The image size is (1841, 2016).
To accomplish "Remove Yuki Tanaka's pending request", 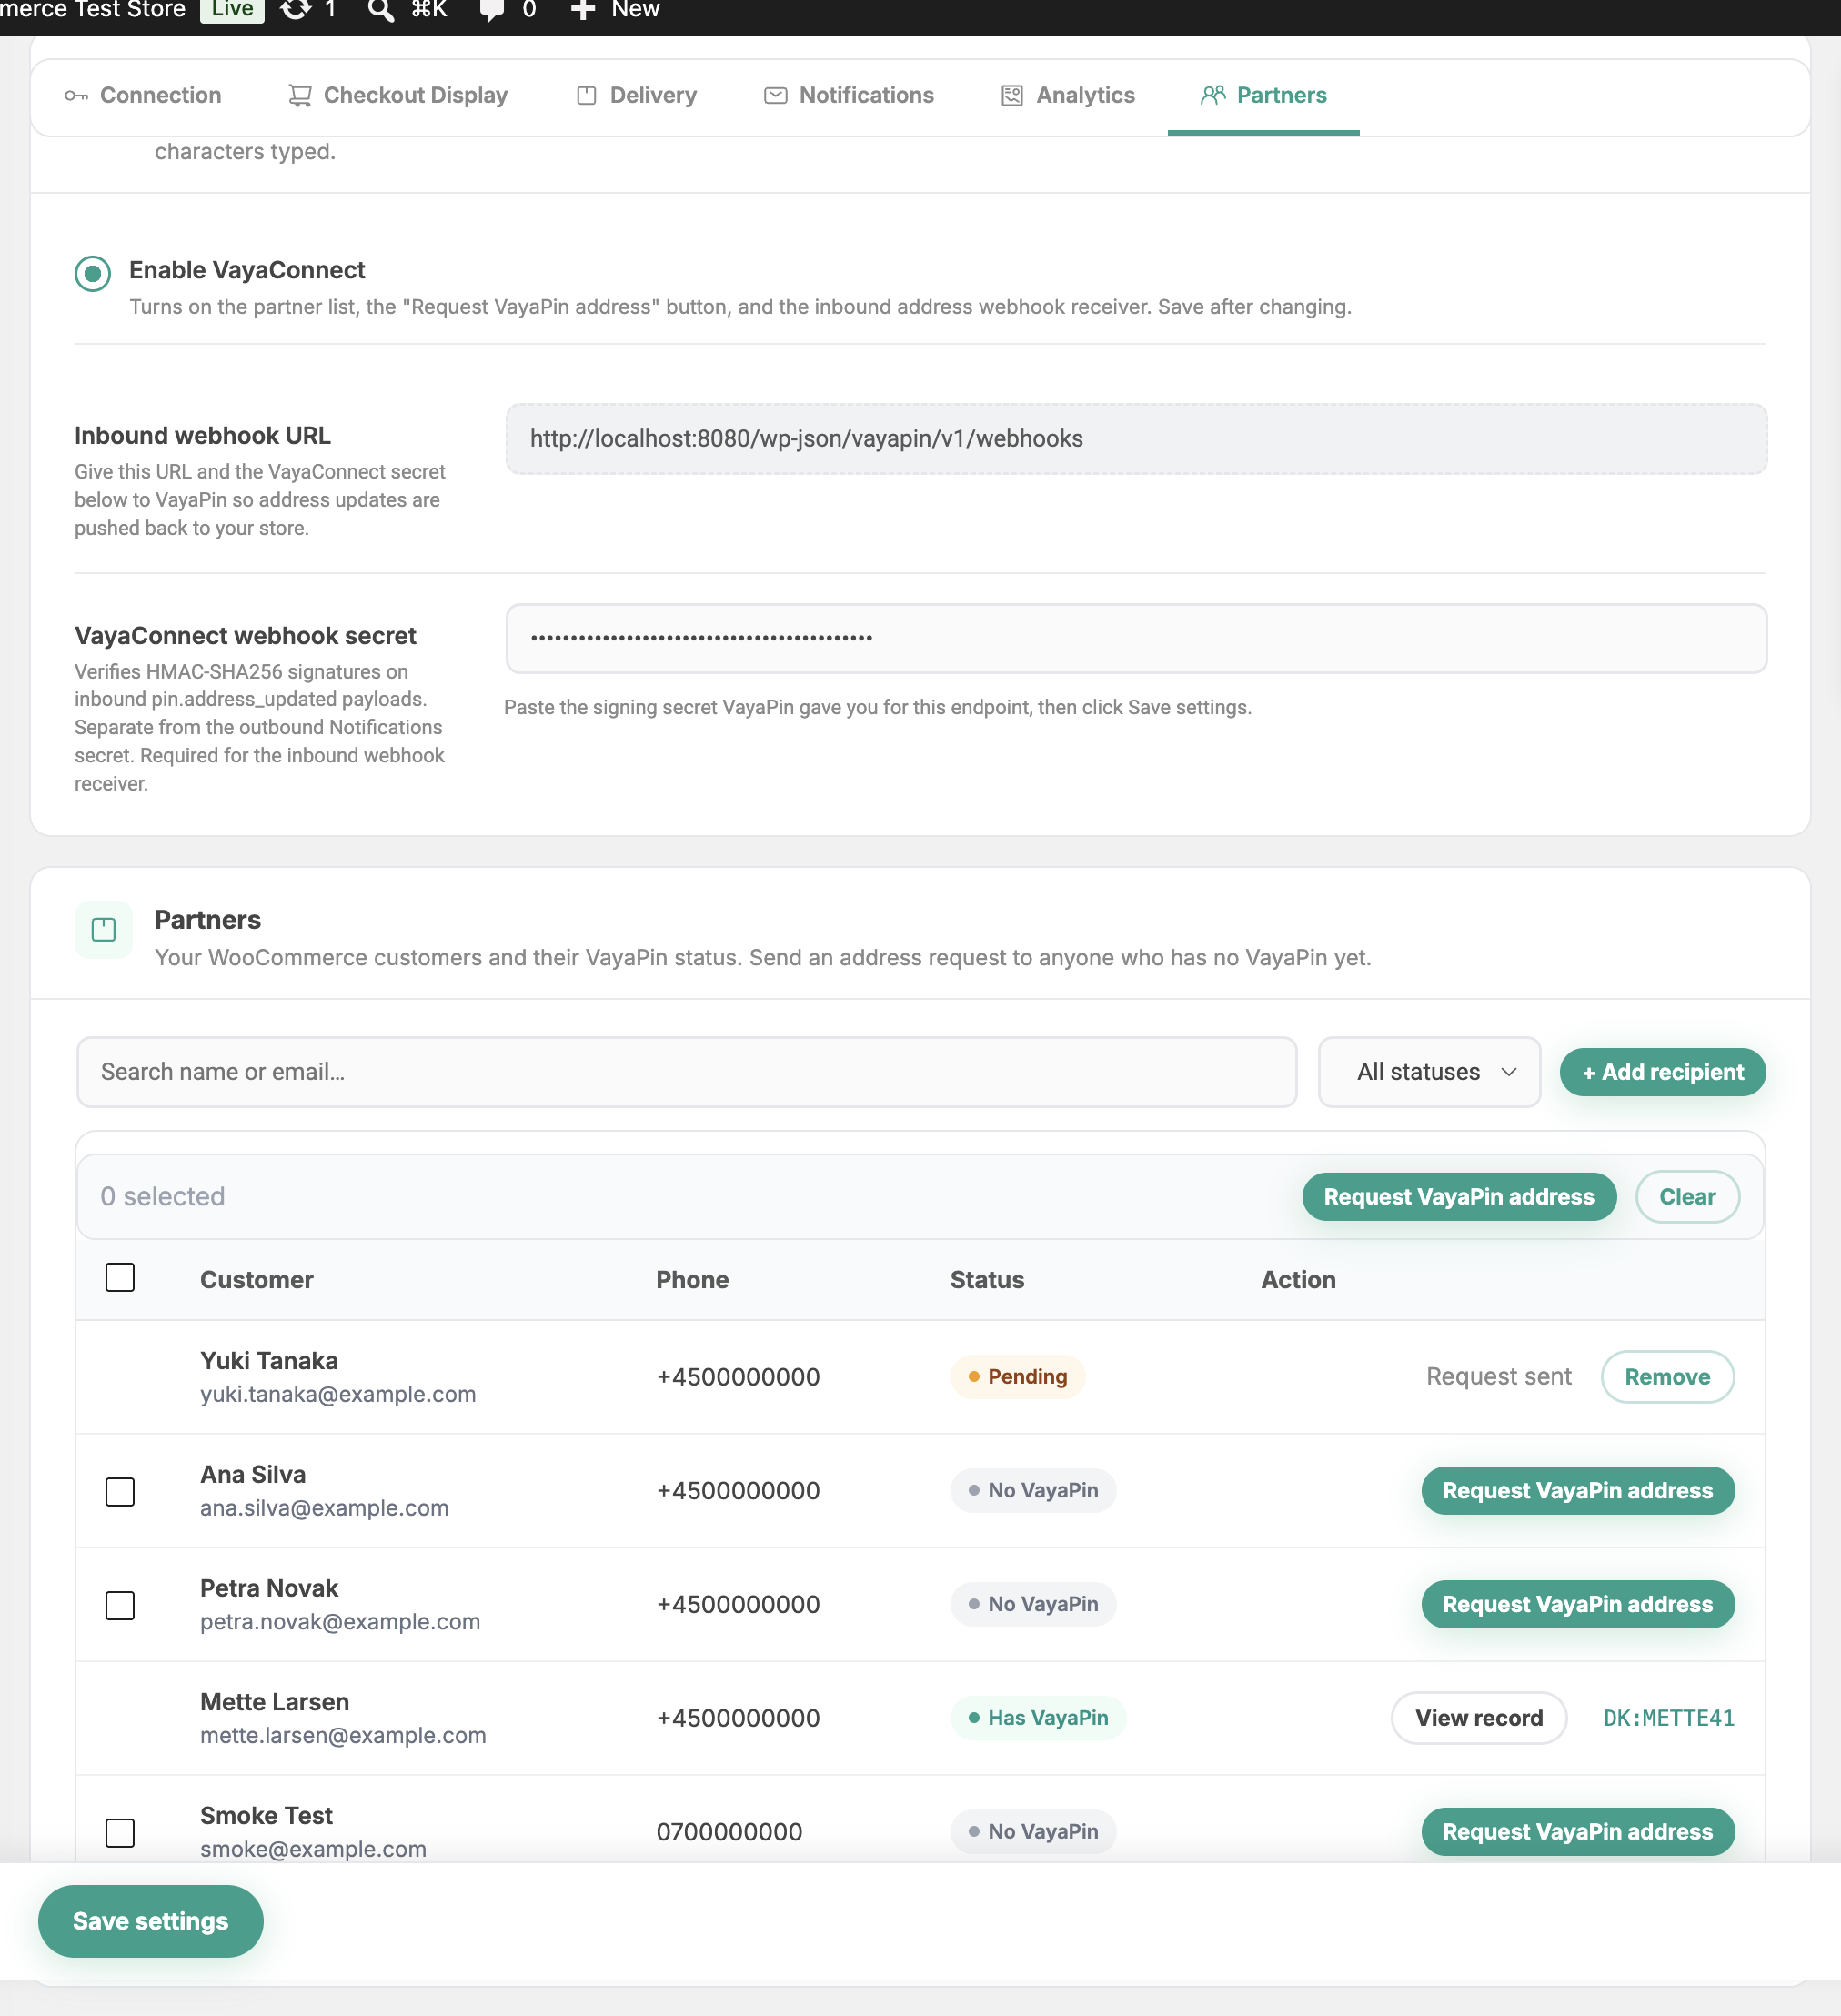I will pyautogui.click(x=1667, y=1377).
